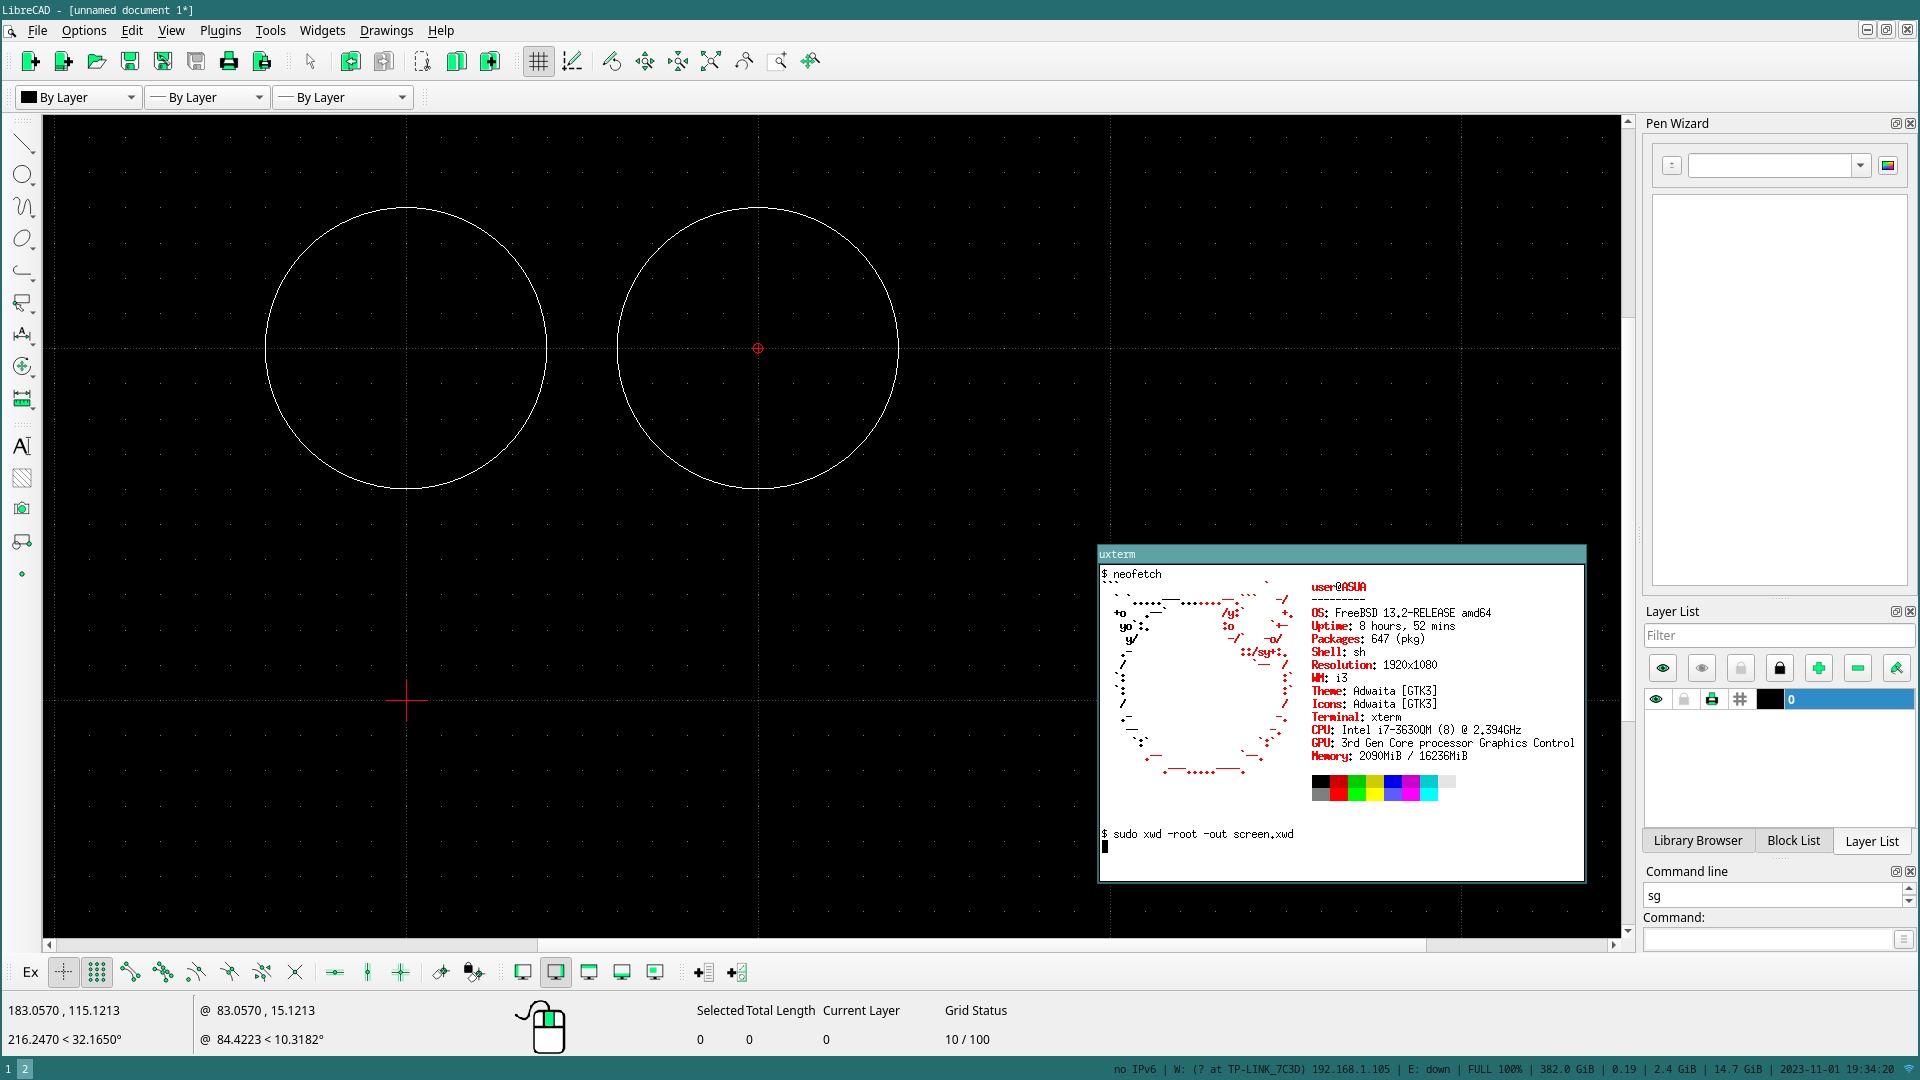The width and height of the screenshot is (1920, 1080).
Task: Toggle Snap on Endpoints
Action: click(x=129, y=972)
